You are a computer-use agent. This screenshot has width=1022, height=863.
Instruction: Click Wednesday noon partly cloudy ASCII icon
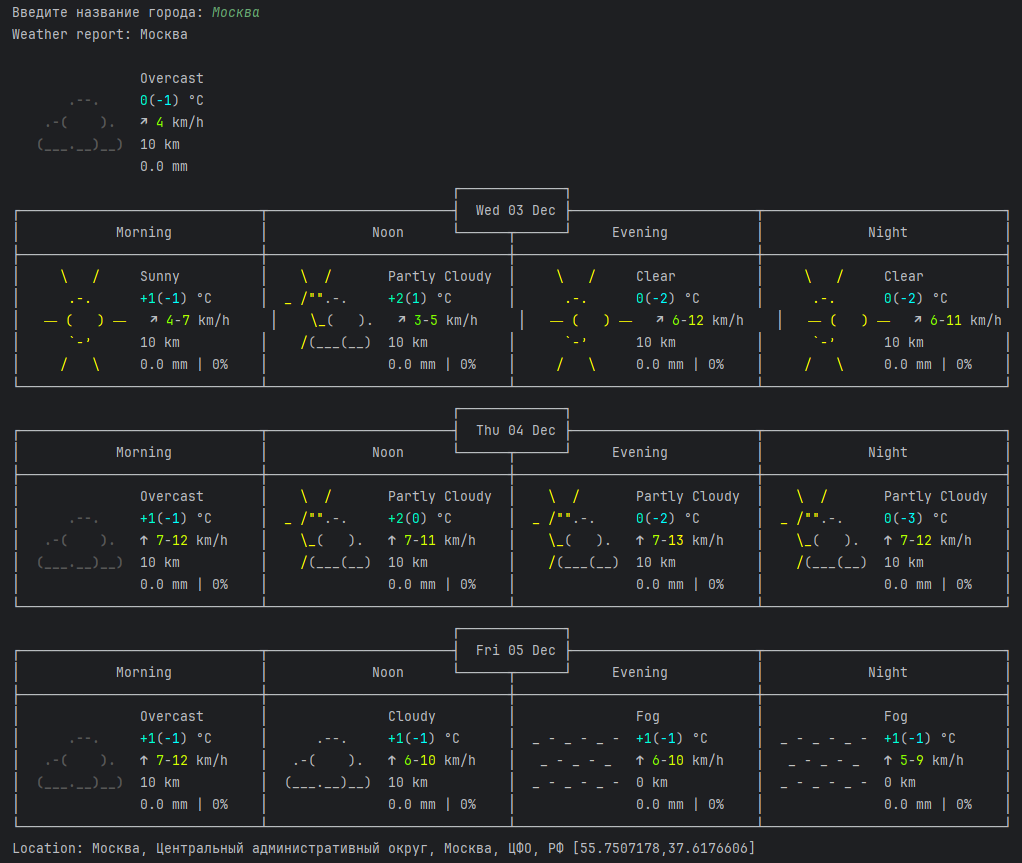(x=329, y=310)
